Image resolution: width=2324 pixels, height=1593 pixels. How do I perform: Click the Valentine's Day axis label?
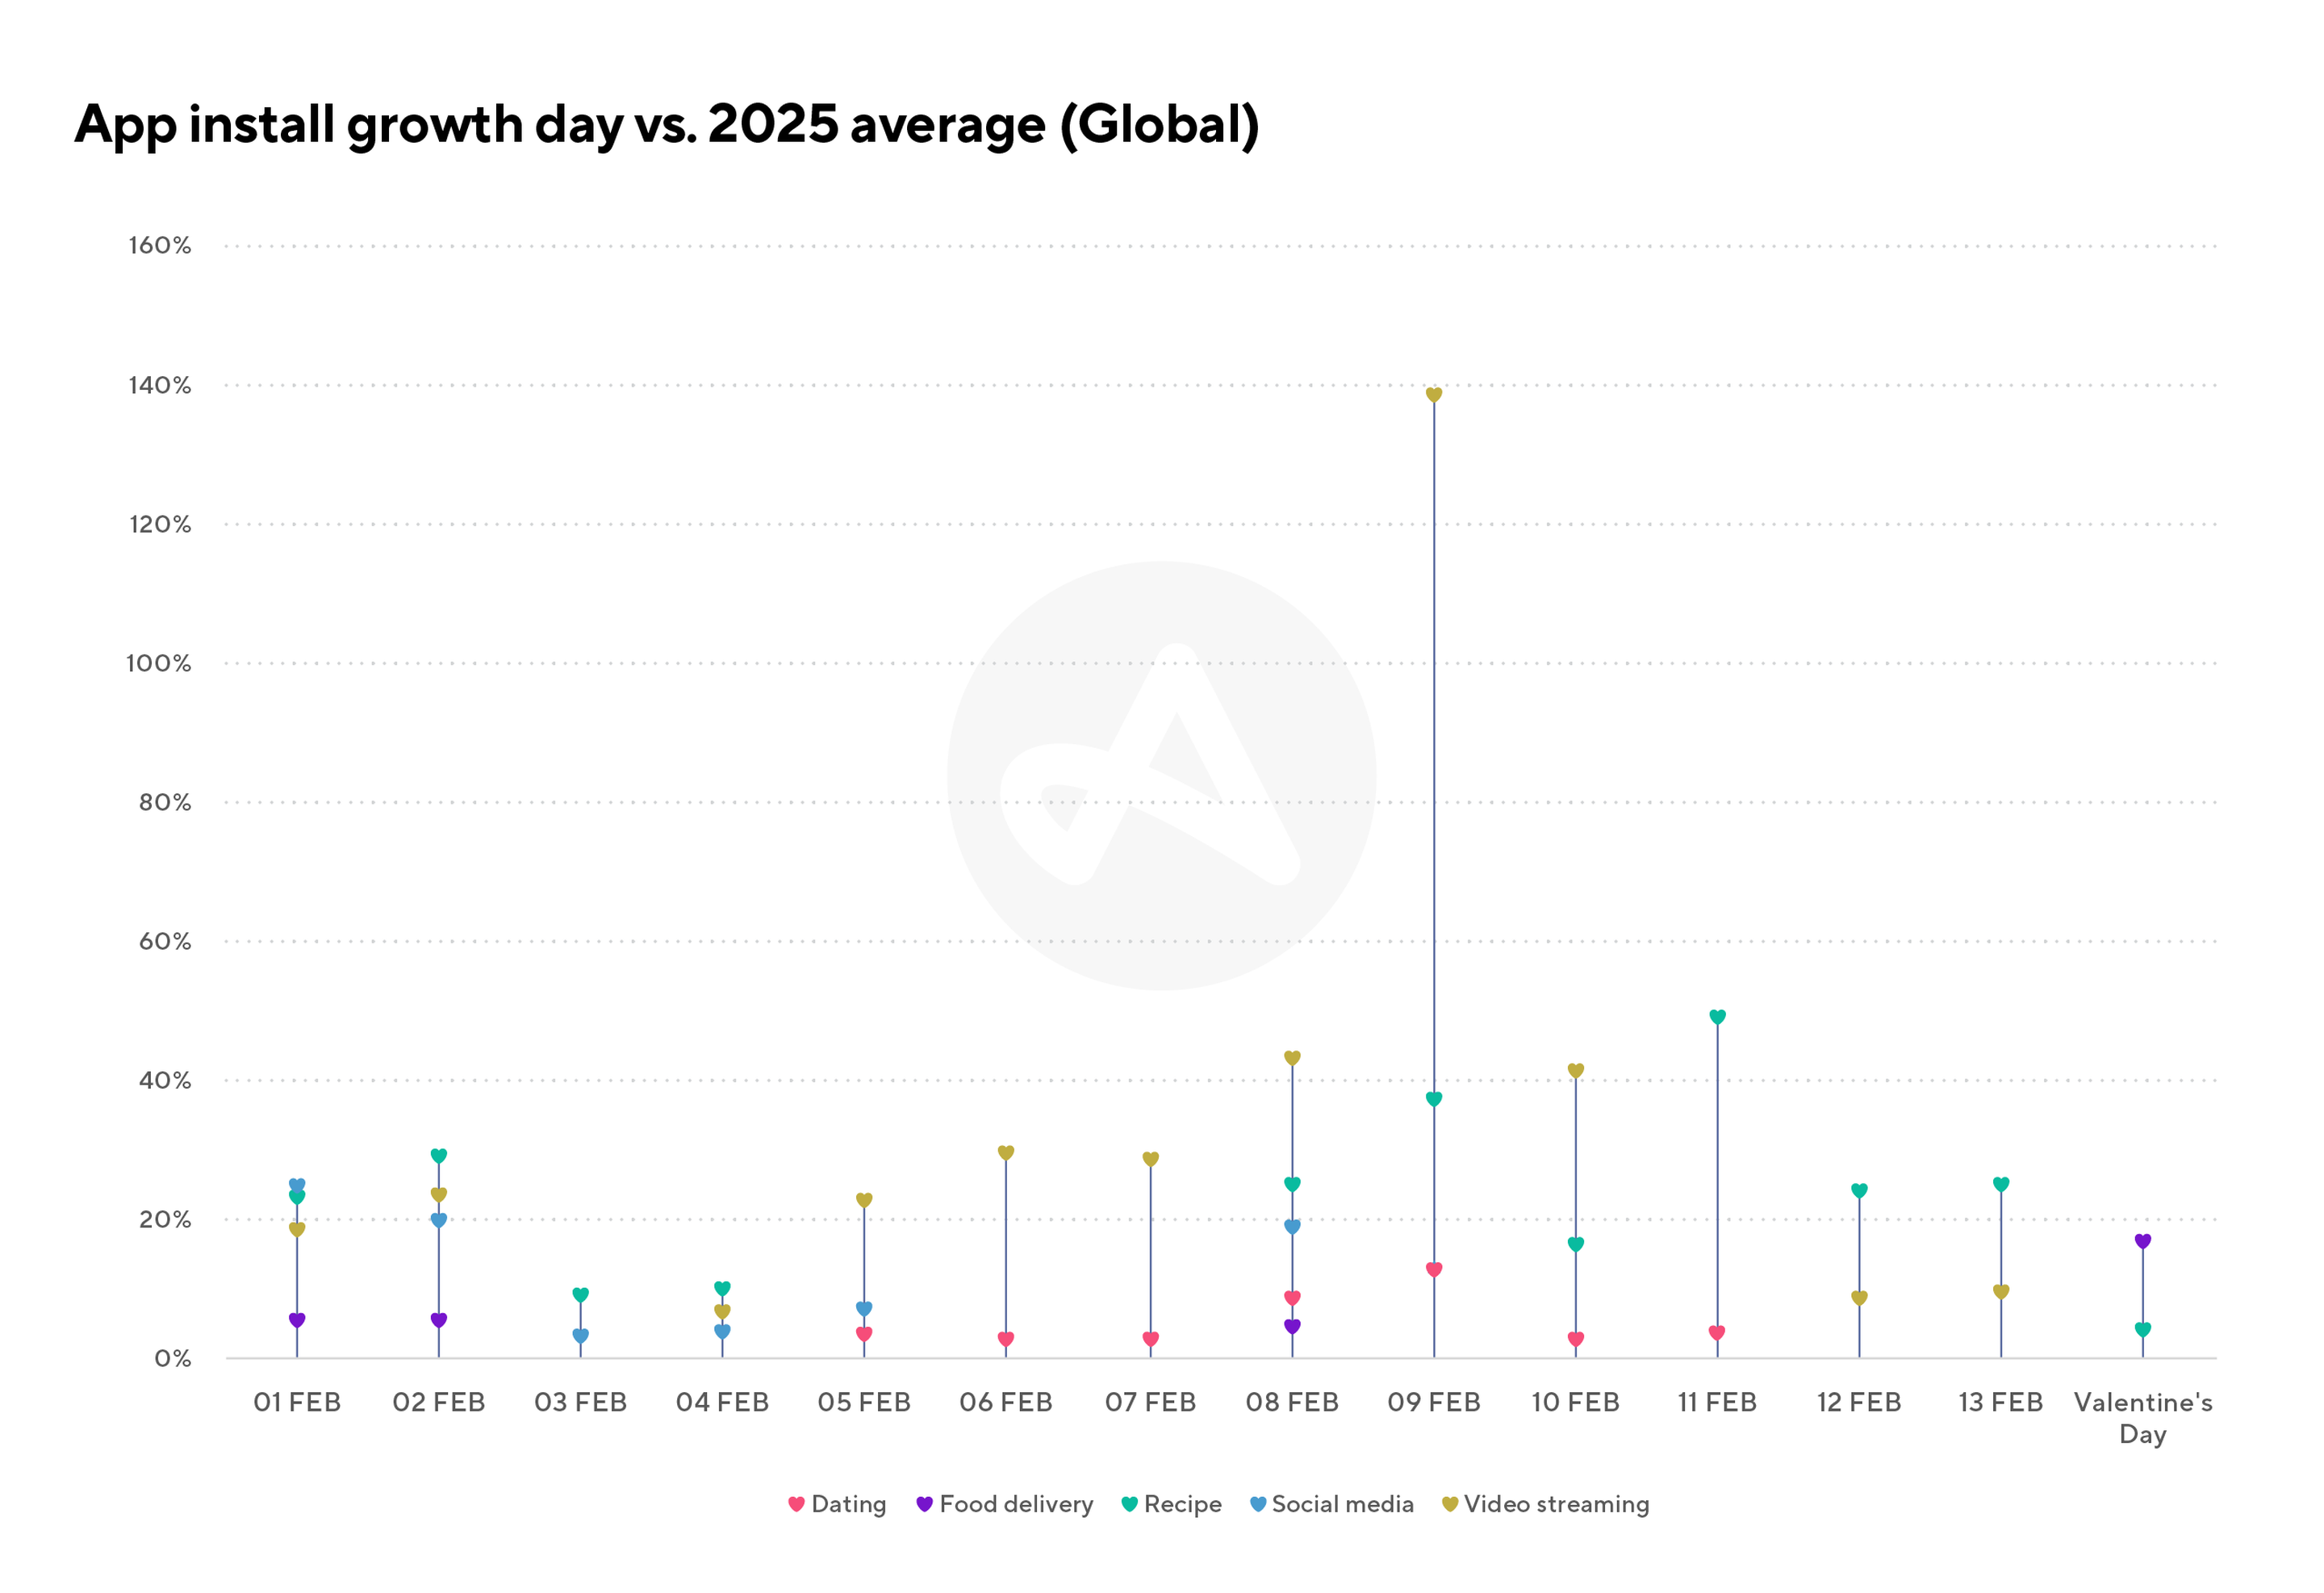tap(2142, 1417)
